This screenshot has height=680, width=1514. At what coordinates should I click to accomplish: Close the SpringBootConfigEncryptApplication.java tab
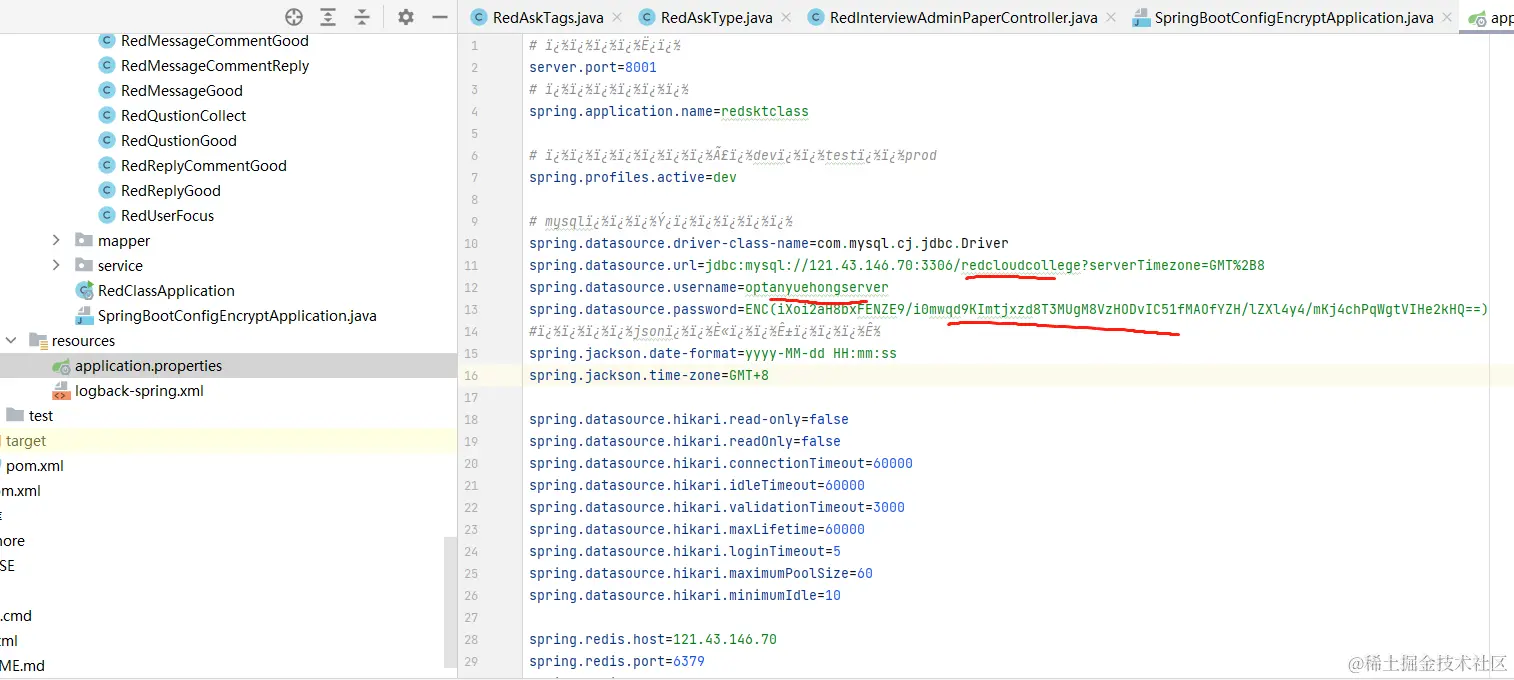[1446, 17]
